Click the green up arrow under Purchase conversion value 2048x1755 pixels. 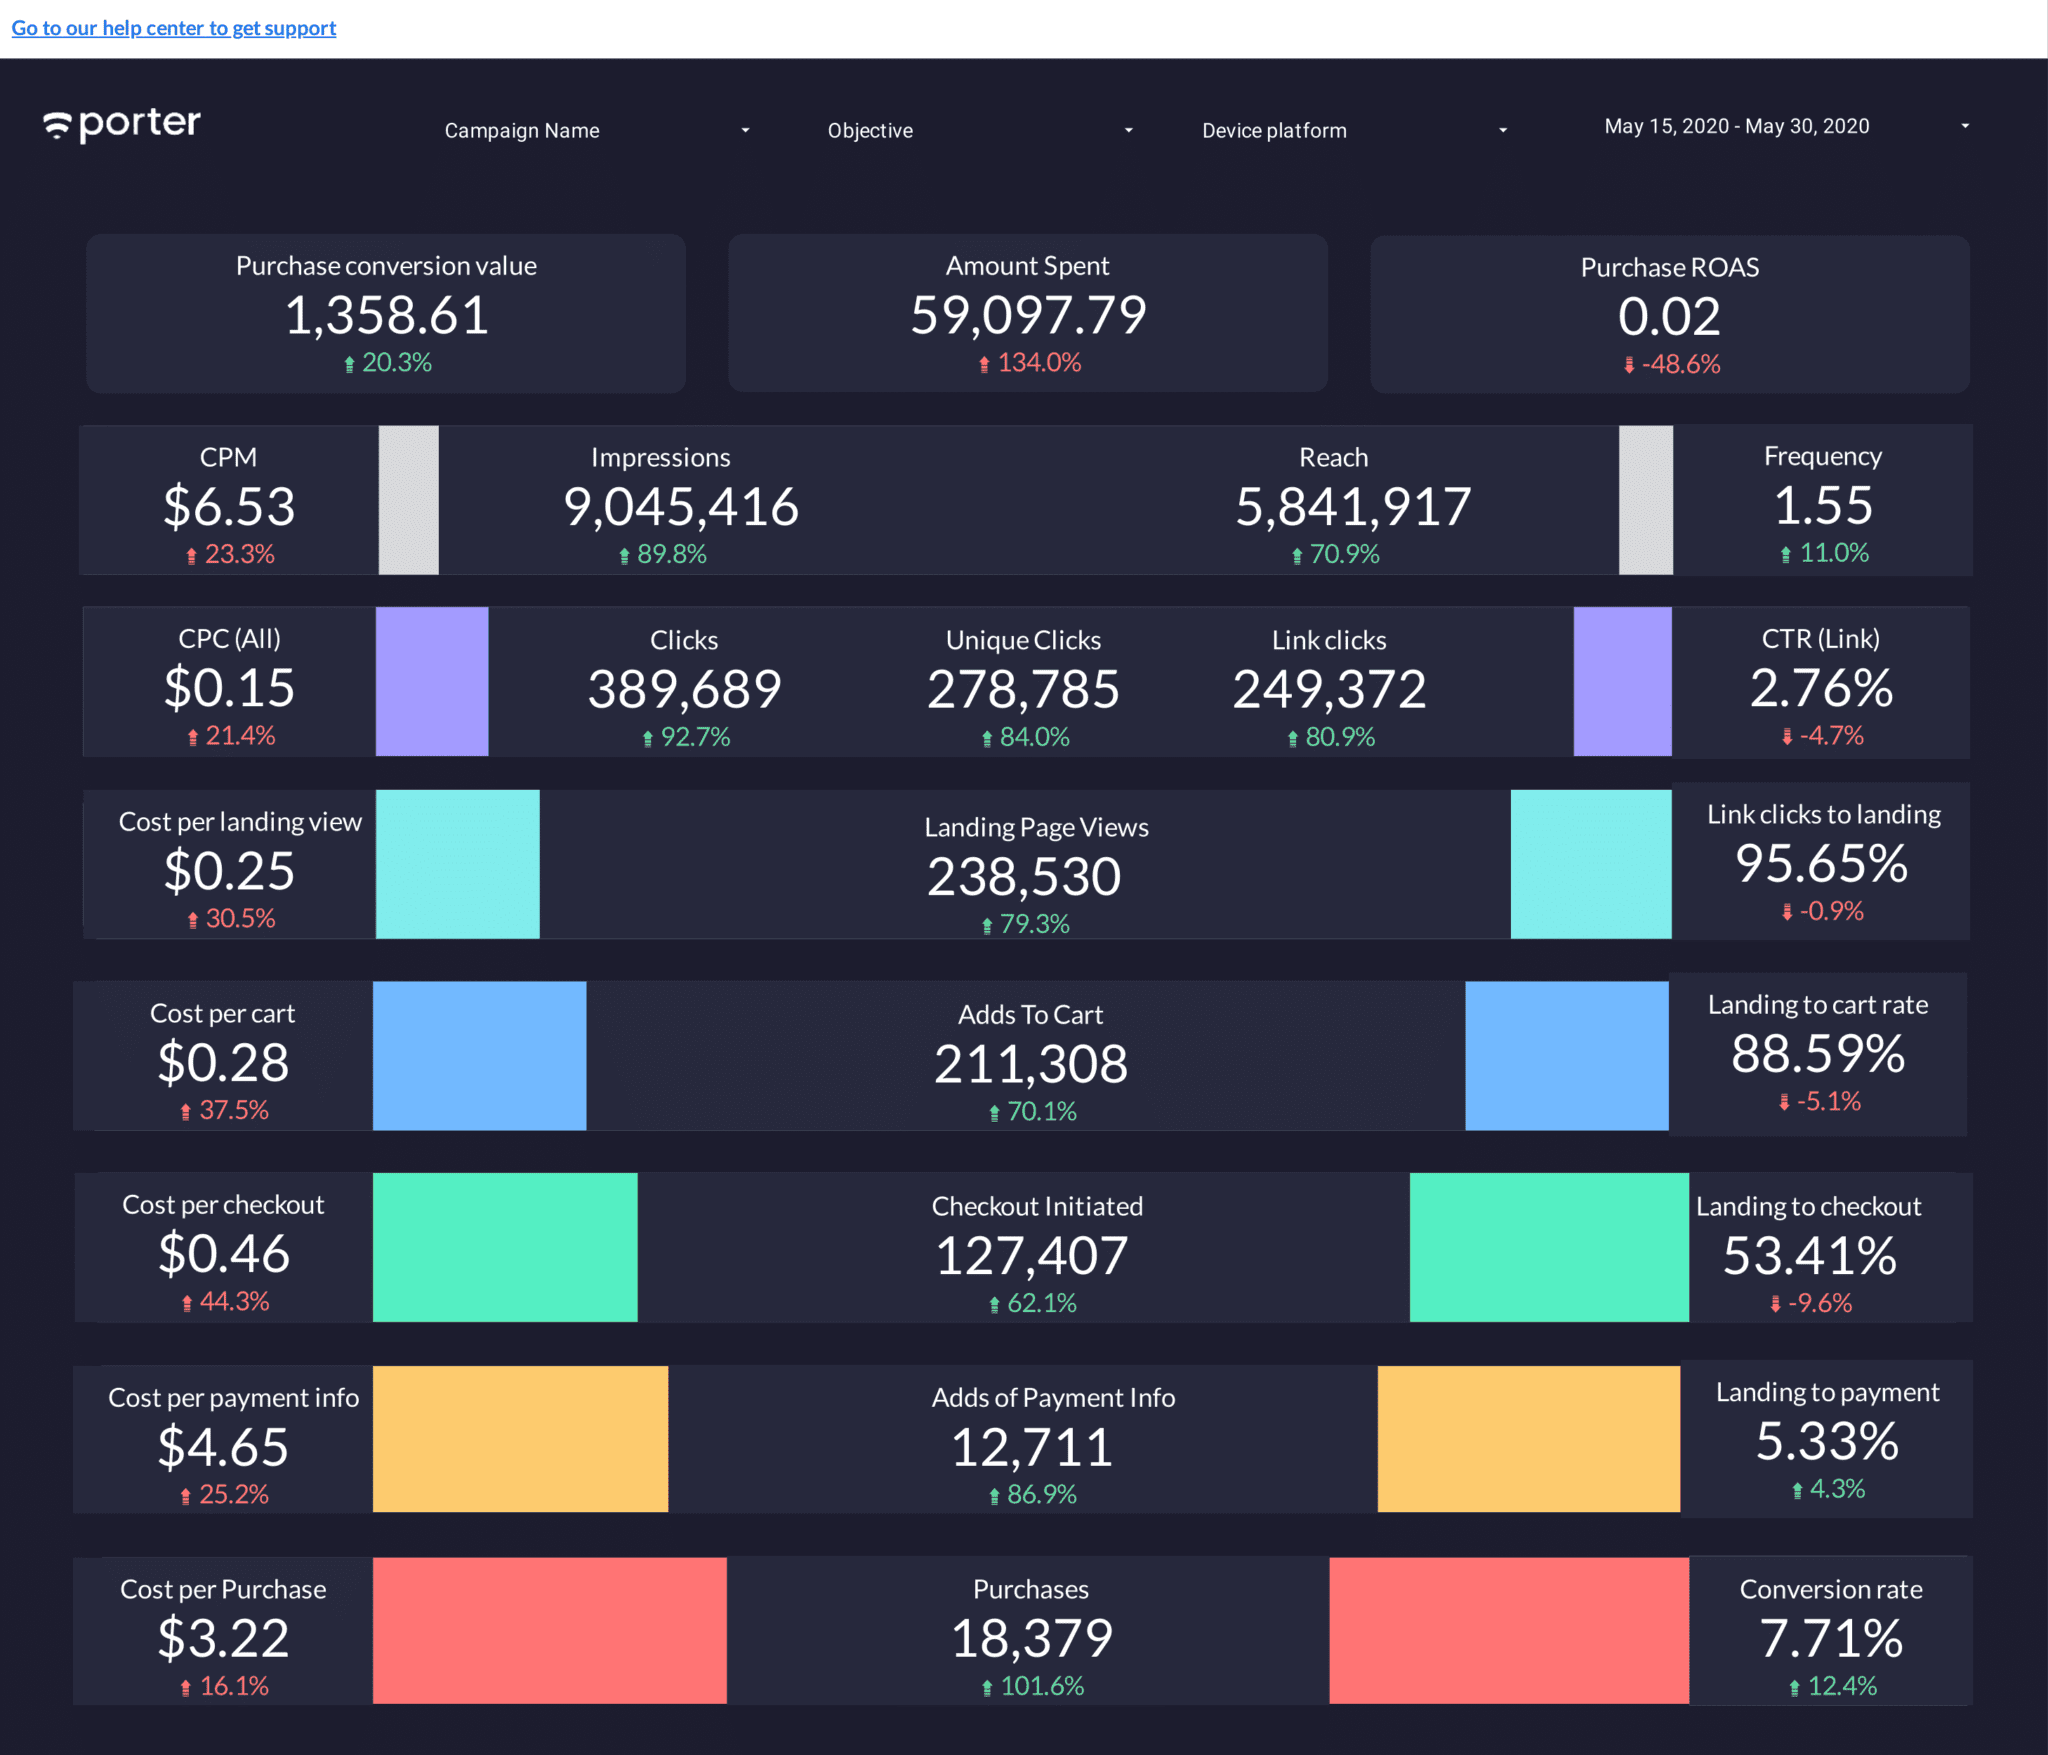[349, 364]
